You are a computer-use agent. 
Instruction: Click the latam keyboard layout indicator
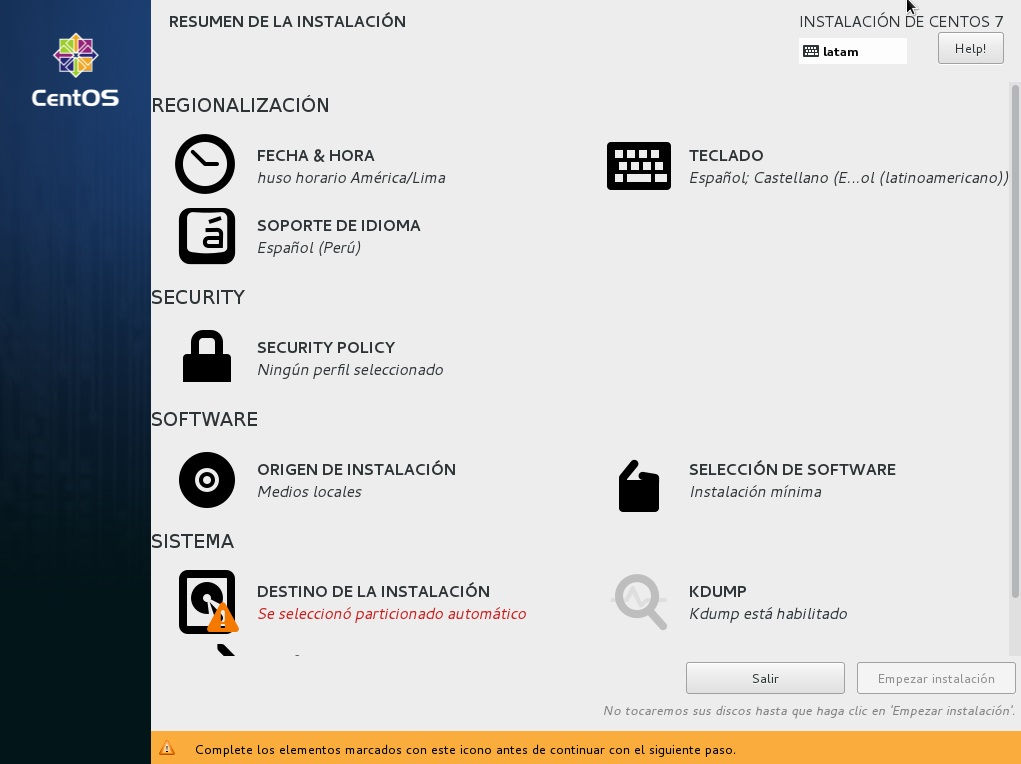pyautogui.click(x=851, y=51)
